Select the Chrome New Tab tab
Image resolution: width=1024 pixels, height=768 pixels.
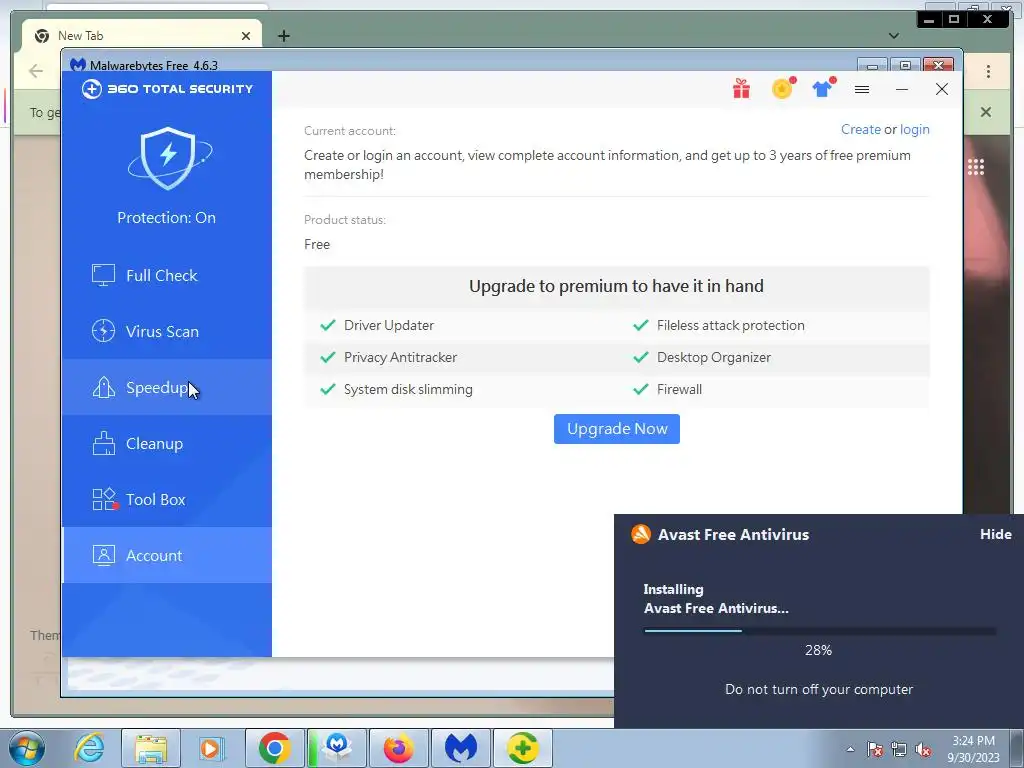(x=142, y=36)
